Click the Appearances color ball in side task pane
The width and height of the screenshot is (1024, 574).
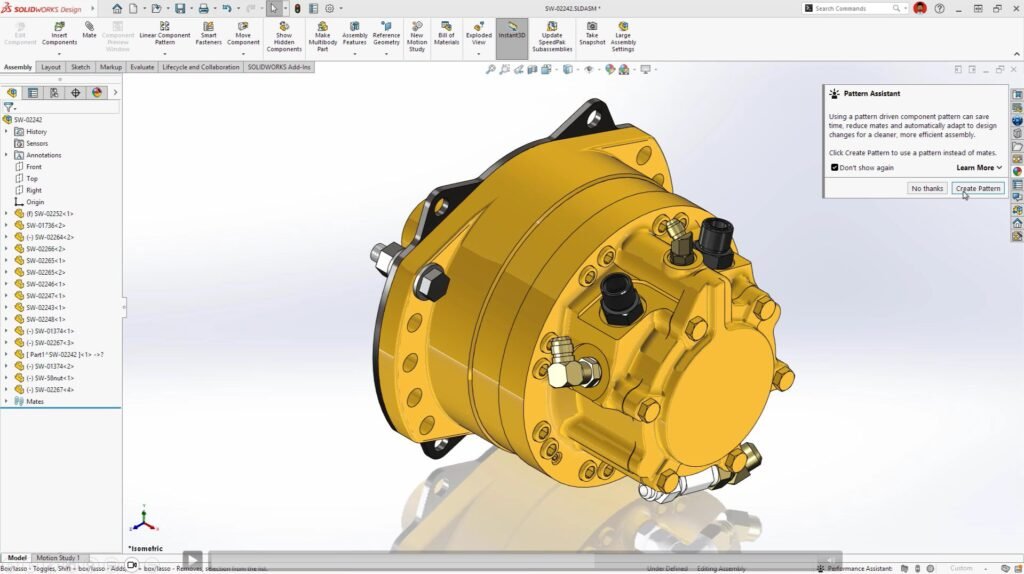[1017, 172]
